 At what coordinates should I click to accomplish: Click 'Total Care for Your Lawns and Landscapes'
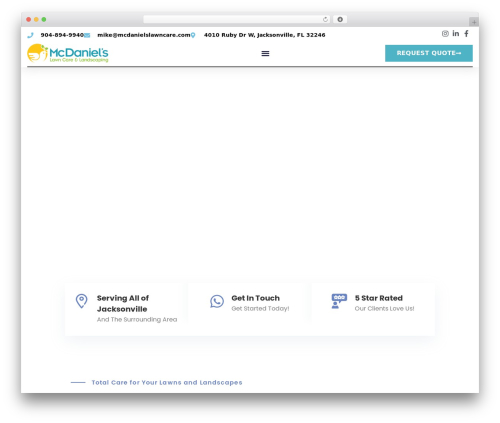pyautogui.click(x=167, y=382)
